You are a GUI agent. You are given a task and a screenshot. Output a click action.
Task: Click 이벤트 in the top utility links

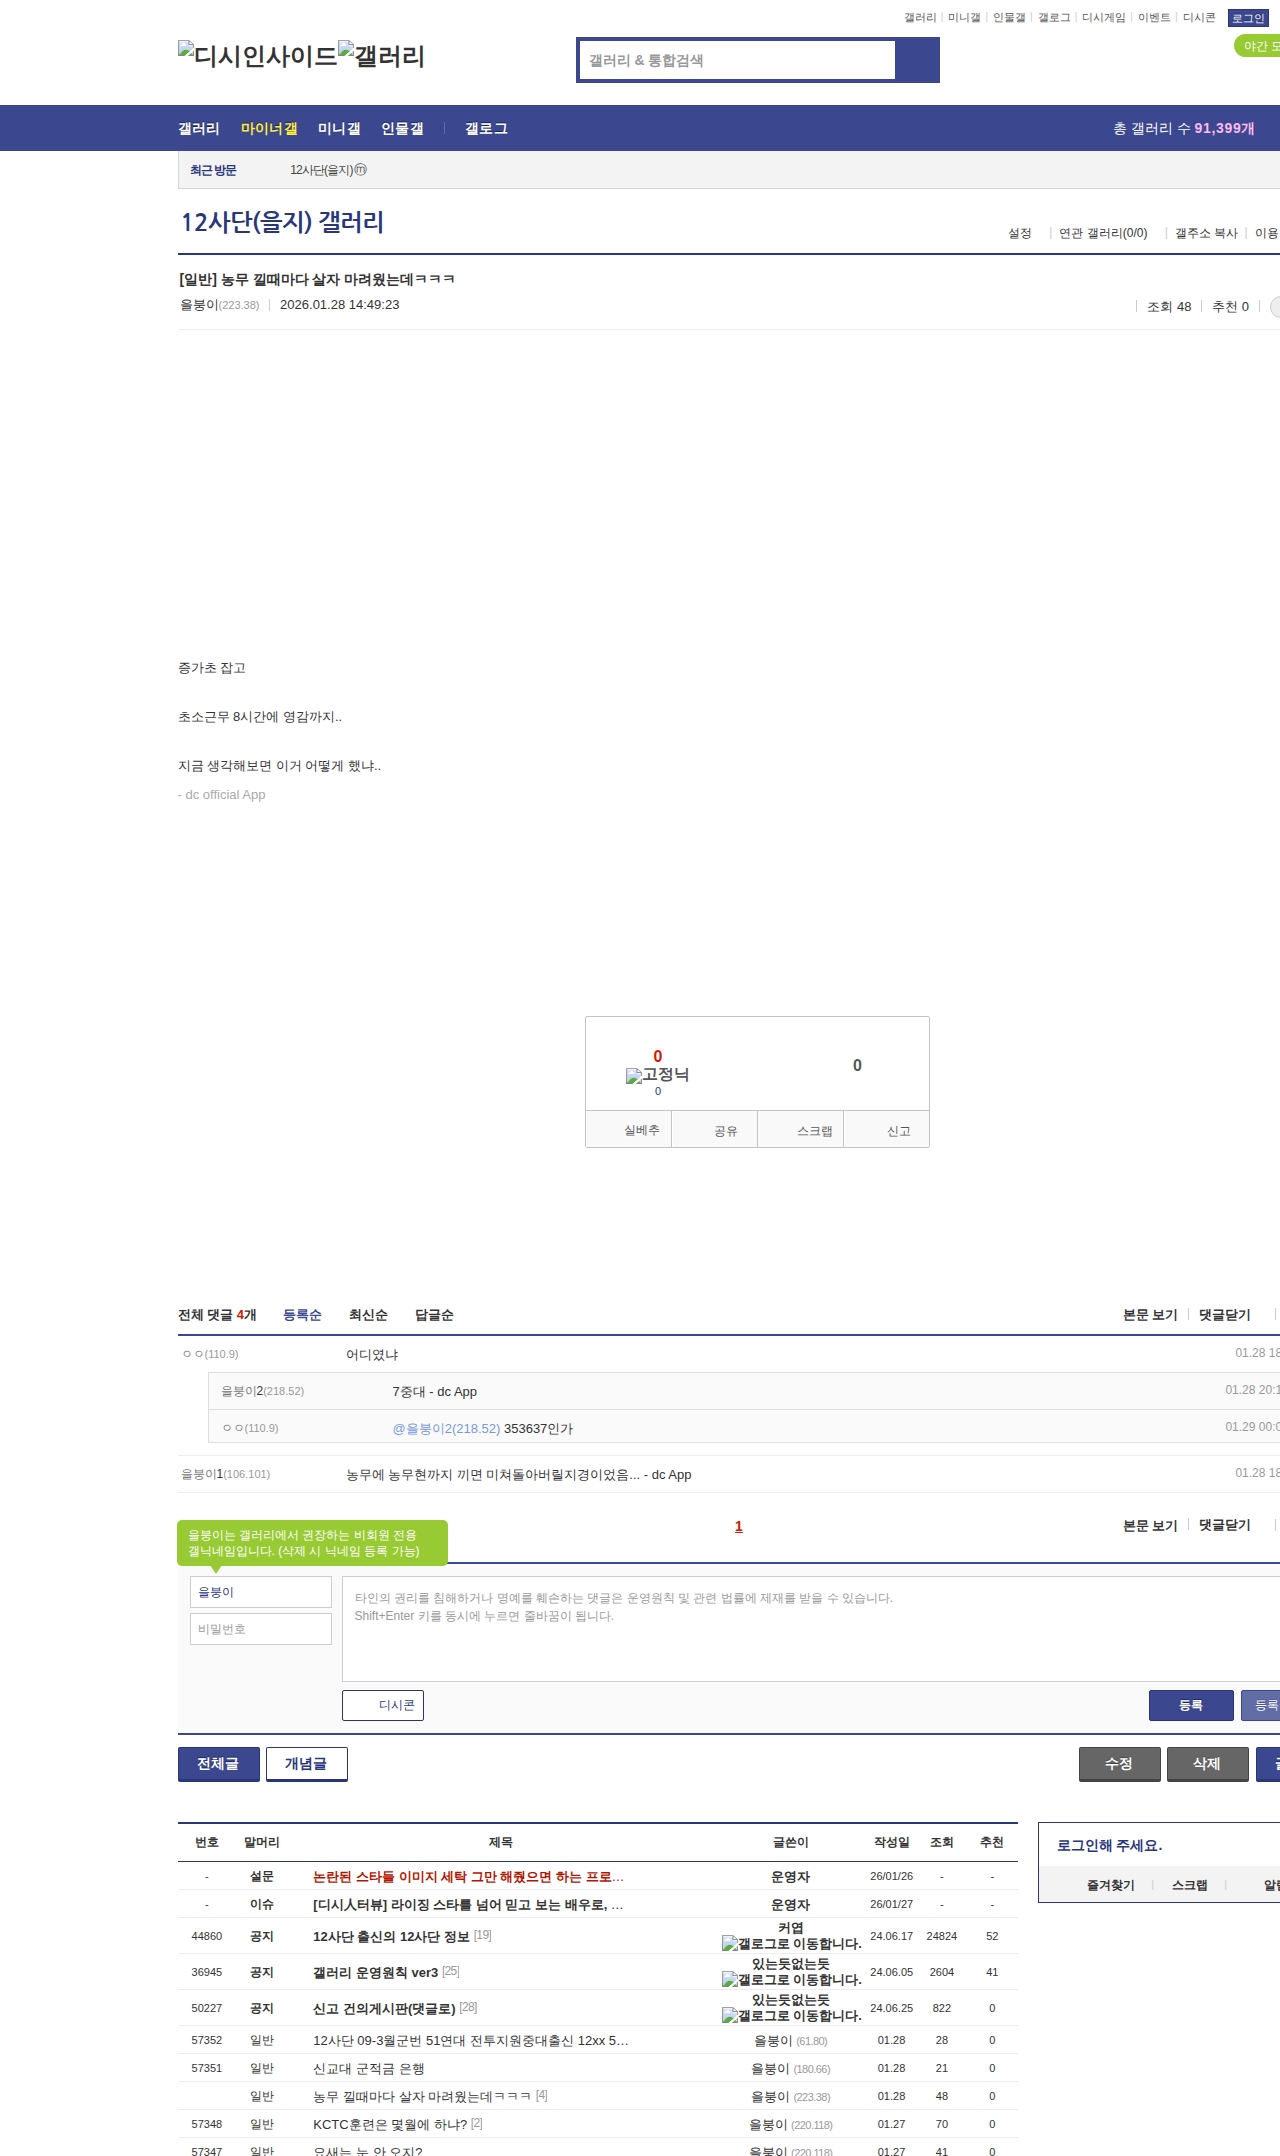tap(1154, 17)
